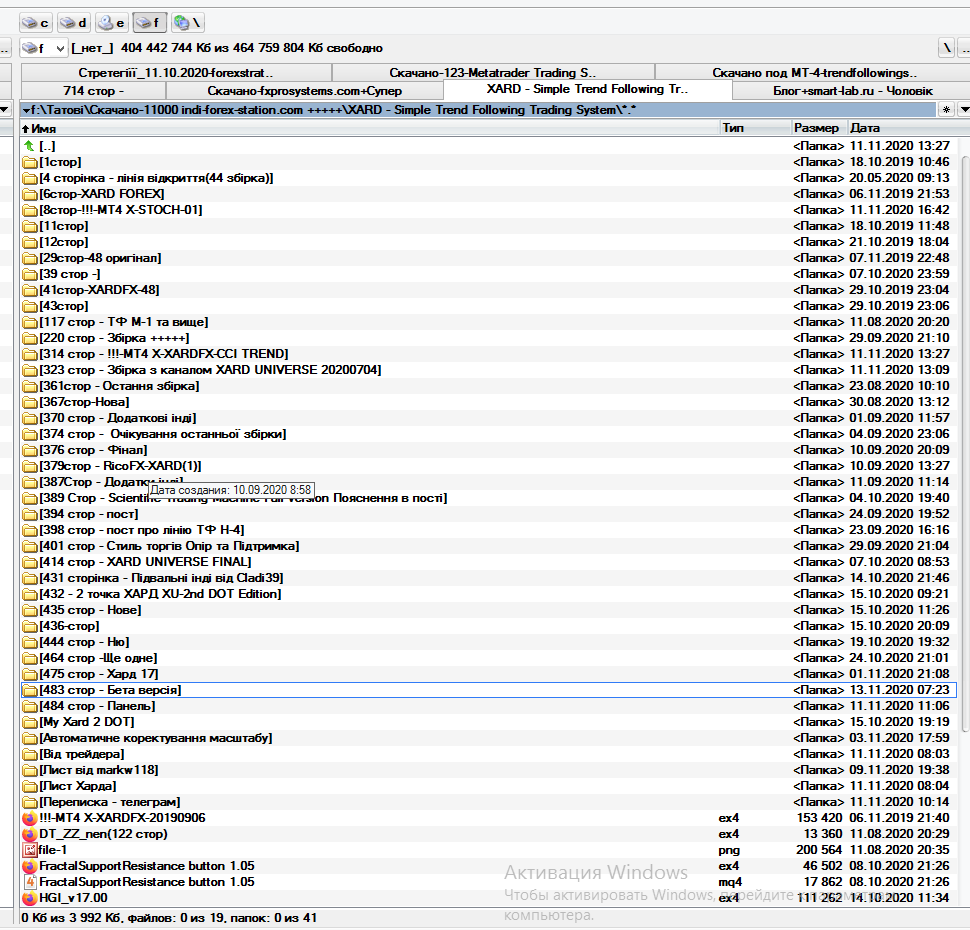The width and height of the screenshot is (970, 930).
Task: Select folder icon of [483 стор - Бета версія]
Action: 30,690
